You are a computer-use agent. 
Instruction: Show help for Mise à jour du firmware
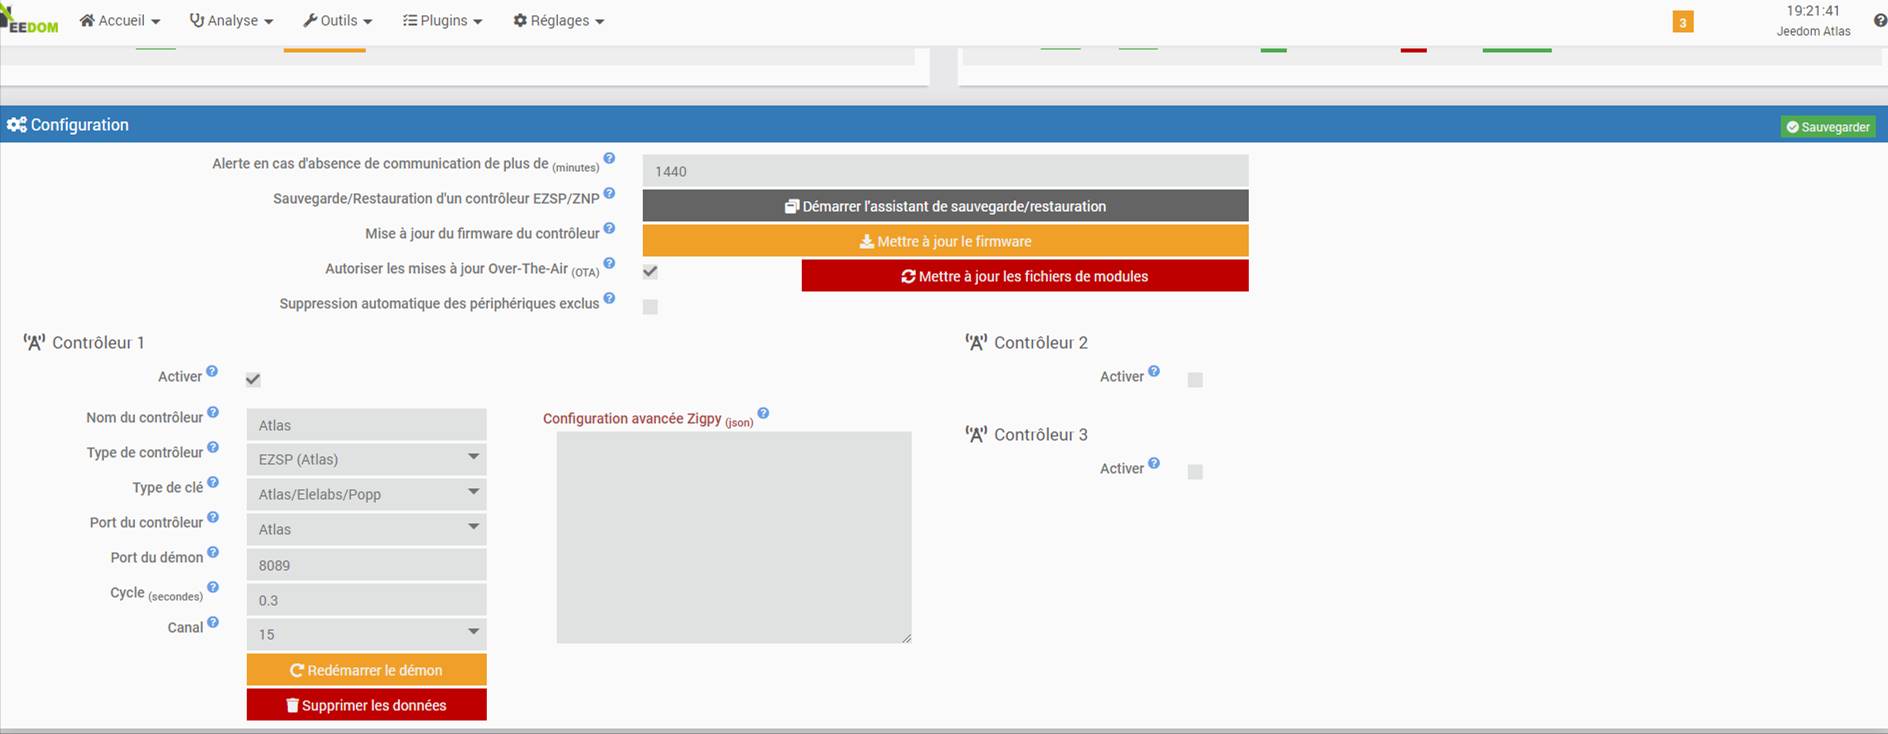pyautogui.click(x=609, y=228)
